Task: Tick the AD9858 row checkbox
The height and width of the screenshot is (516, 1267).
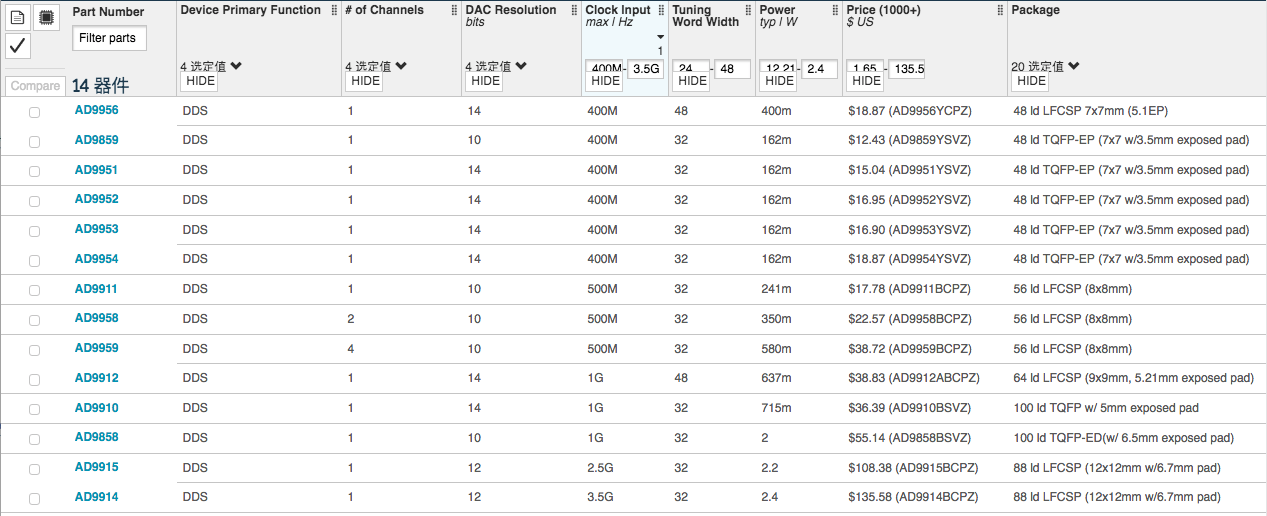Action: click(x=35, y=439)
